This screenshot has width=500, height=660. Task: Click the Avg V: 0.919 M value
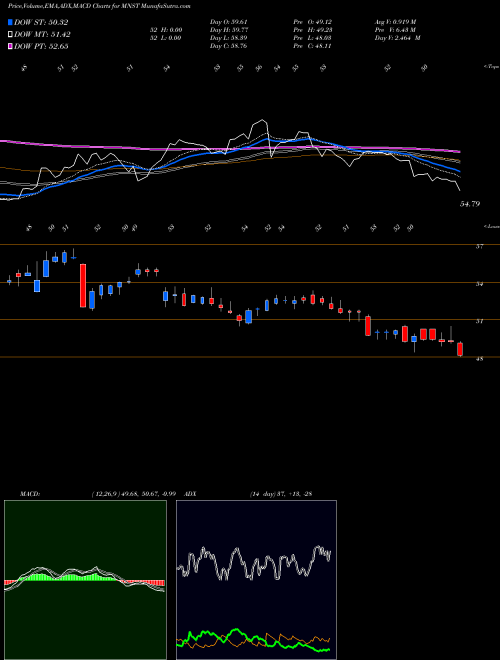pos(396,22)
